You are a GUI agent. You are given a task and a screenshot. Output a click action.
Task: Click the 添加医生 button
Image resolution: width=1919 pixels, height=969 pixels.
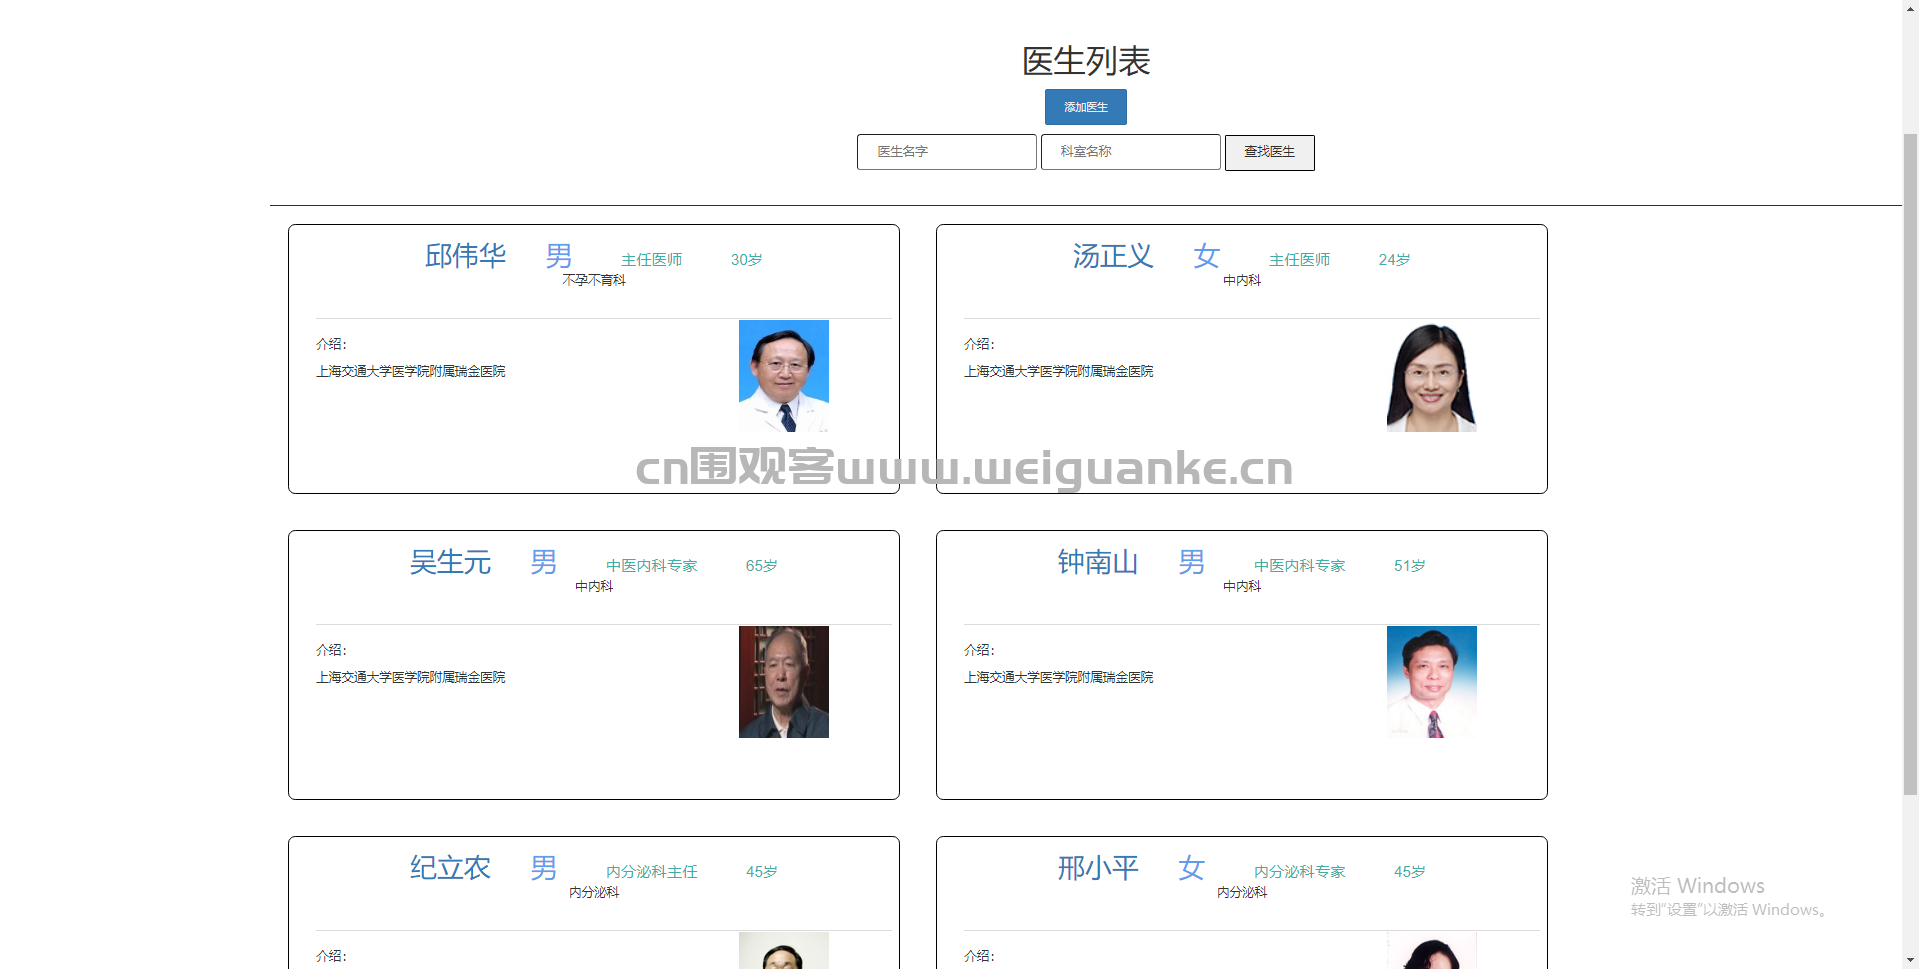(x=1085, y=107)
